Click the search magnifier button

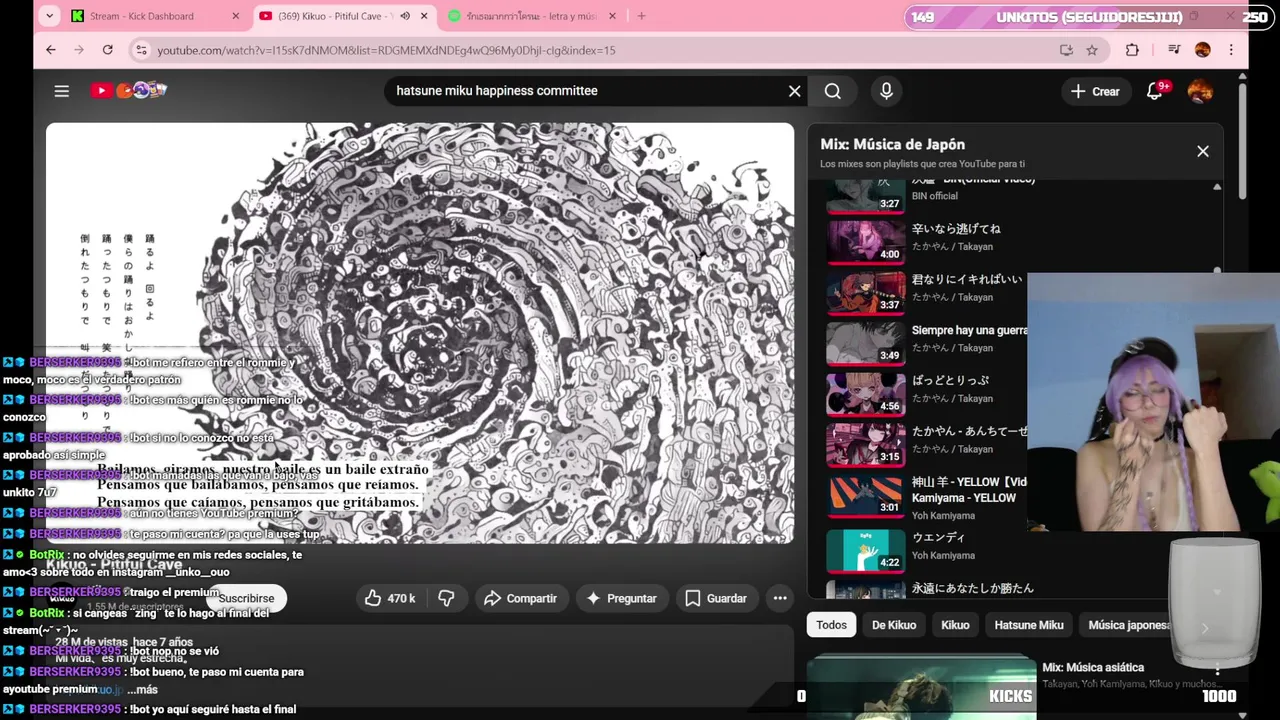[x=832, y=91]
